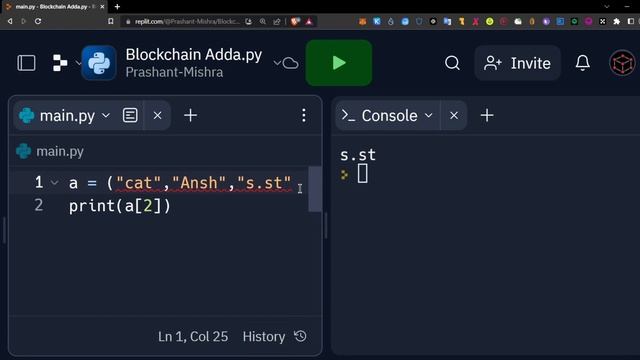
Task: Toggle the Replit sidebar panel
Action: coord(26,63)
